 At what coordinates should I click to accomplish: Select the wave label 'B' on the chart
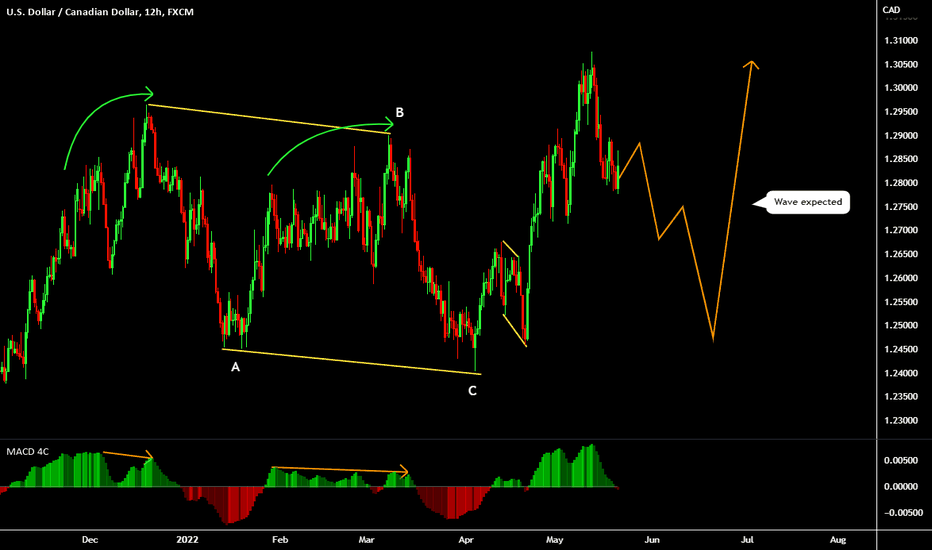pyautogui.click(x=399, y=112)
